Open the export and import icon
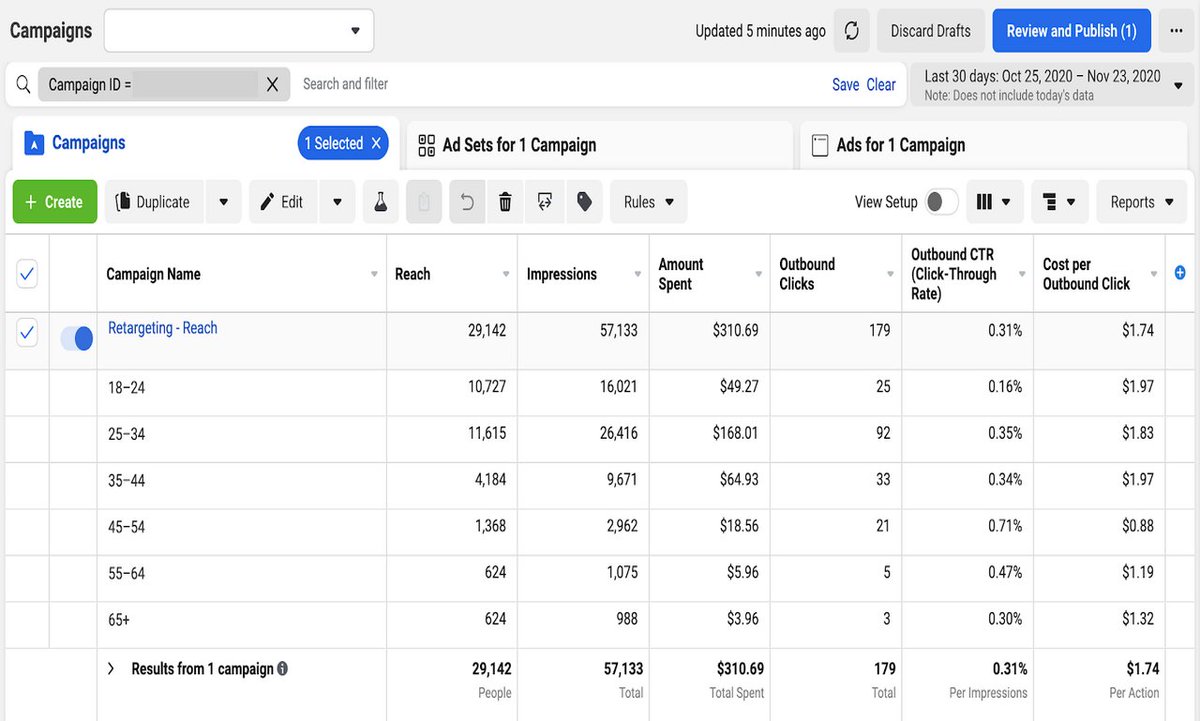 [x=544, y=201]
